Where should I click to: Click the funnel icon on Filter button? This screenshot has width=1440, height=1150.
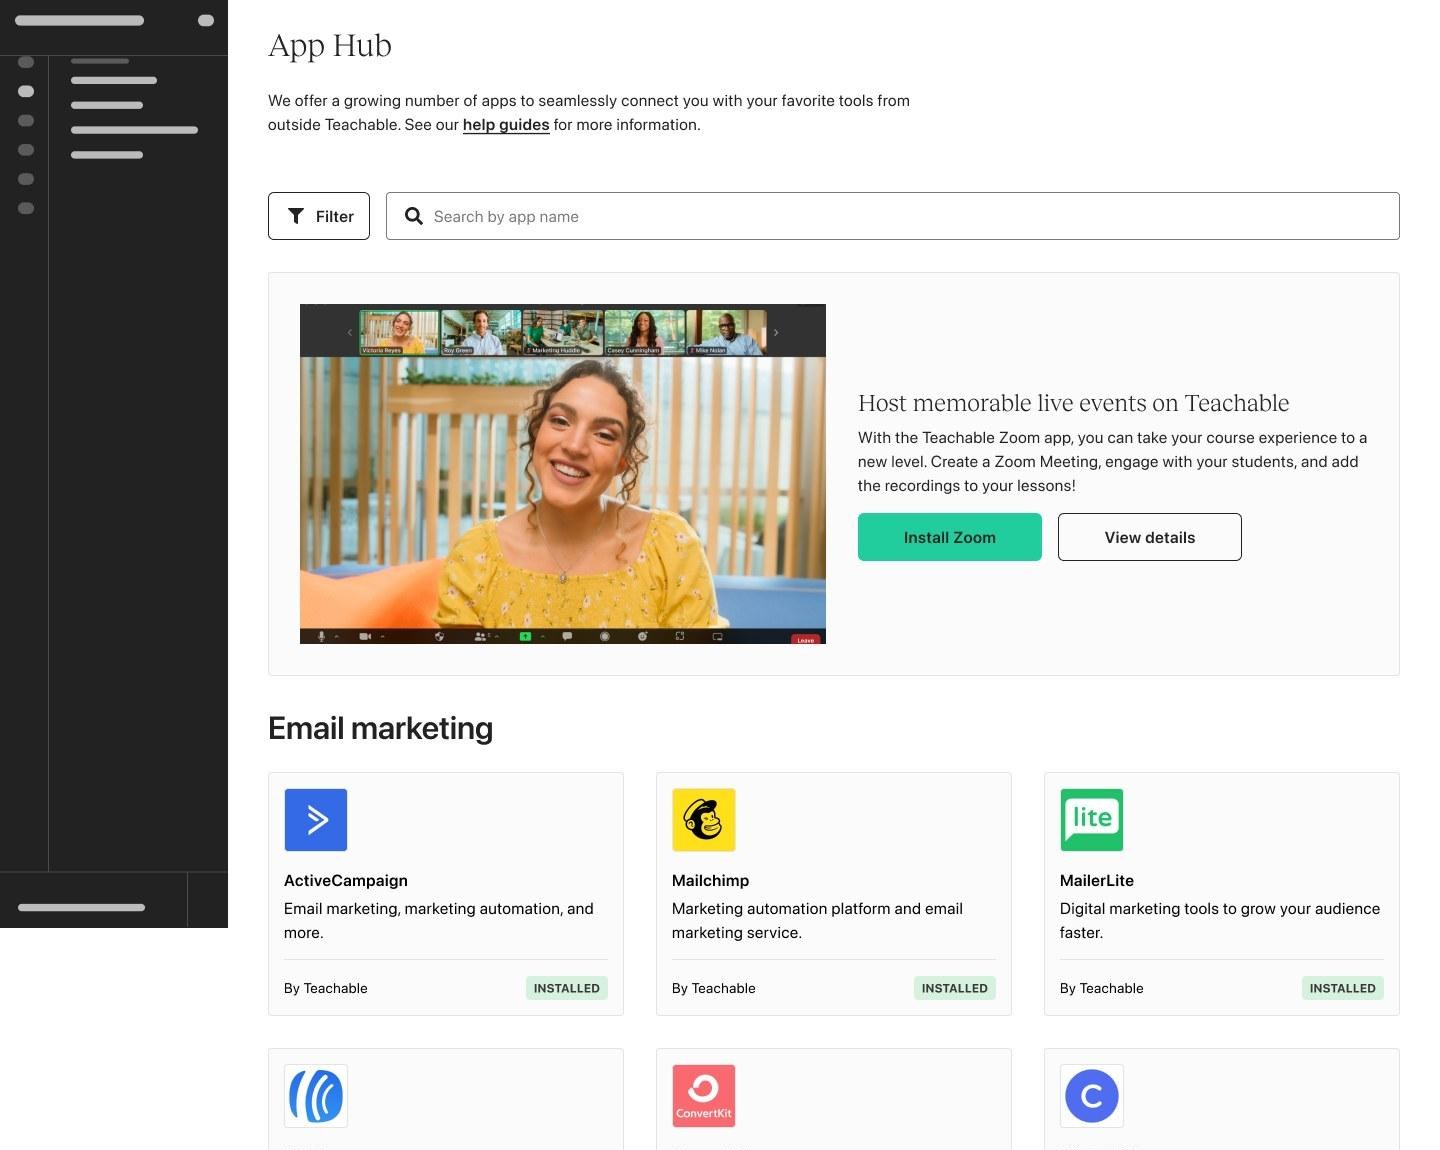point(296,216)
